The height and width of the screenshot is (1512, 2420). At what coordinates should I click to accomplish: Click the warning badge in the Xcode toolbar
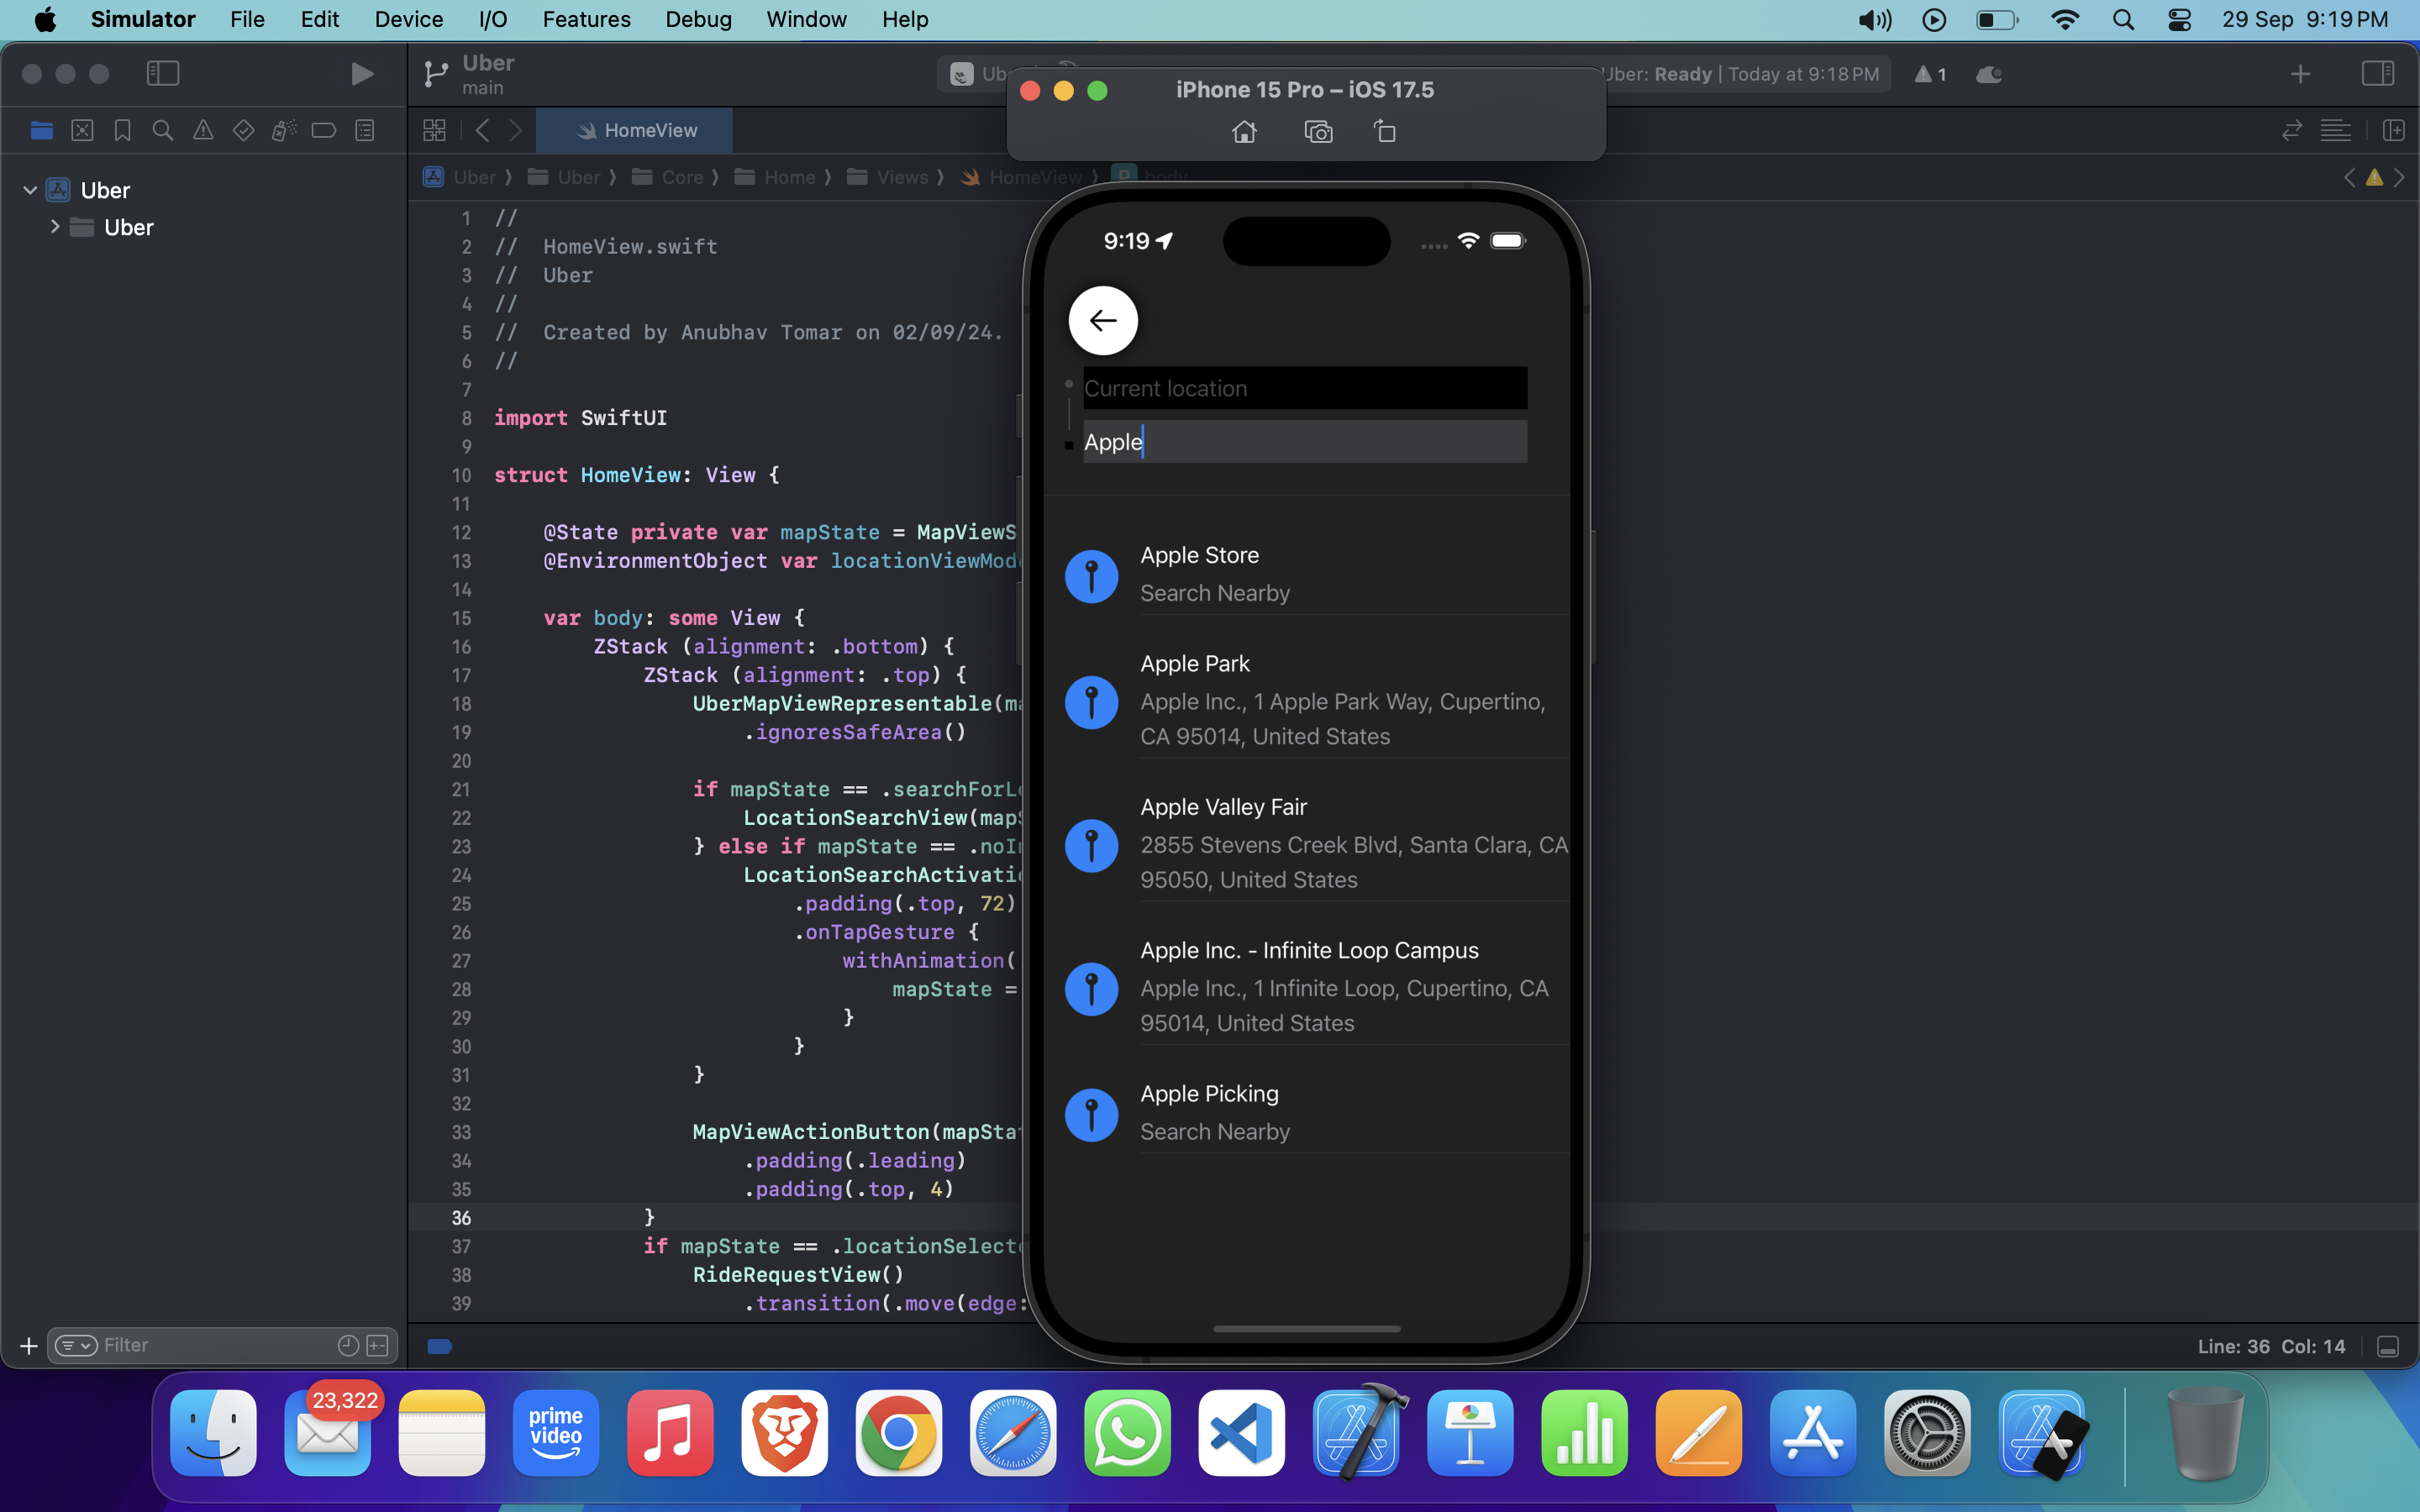[1929, 74]
